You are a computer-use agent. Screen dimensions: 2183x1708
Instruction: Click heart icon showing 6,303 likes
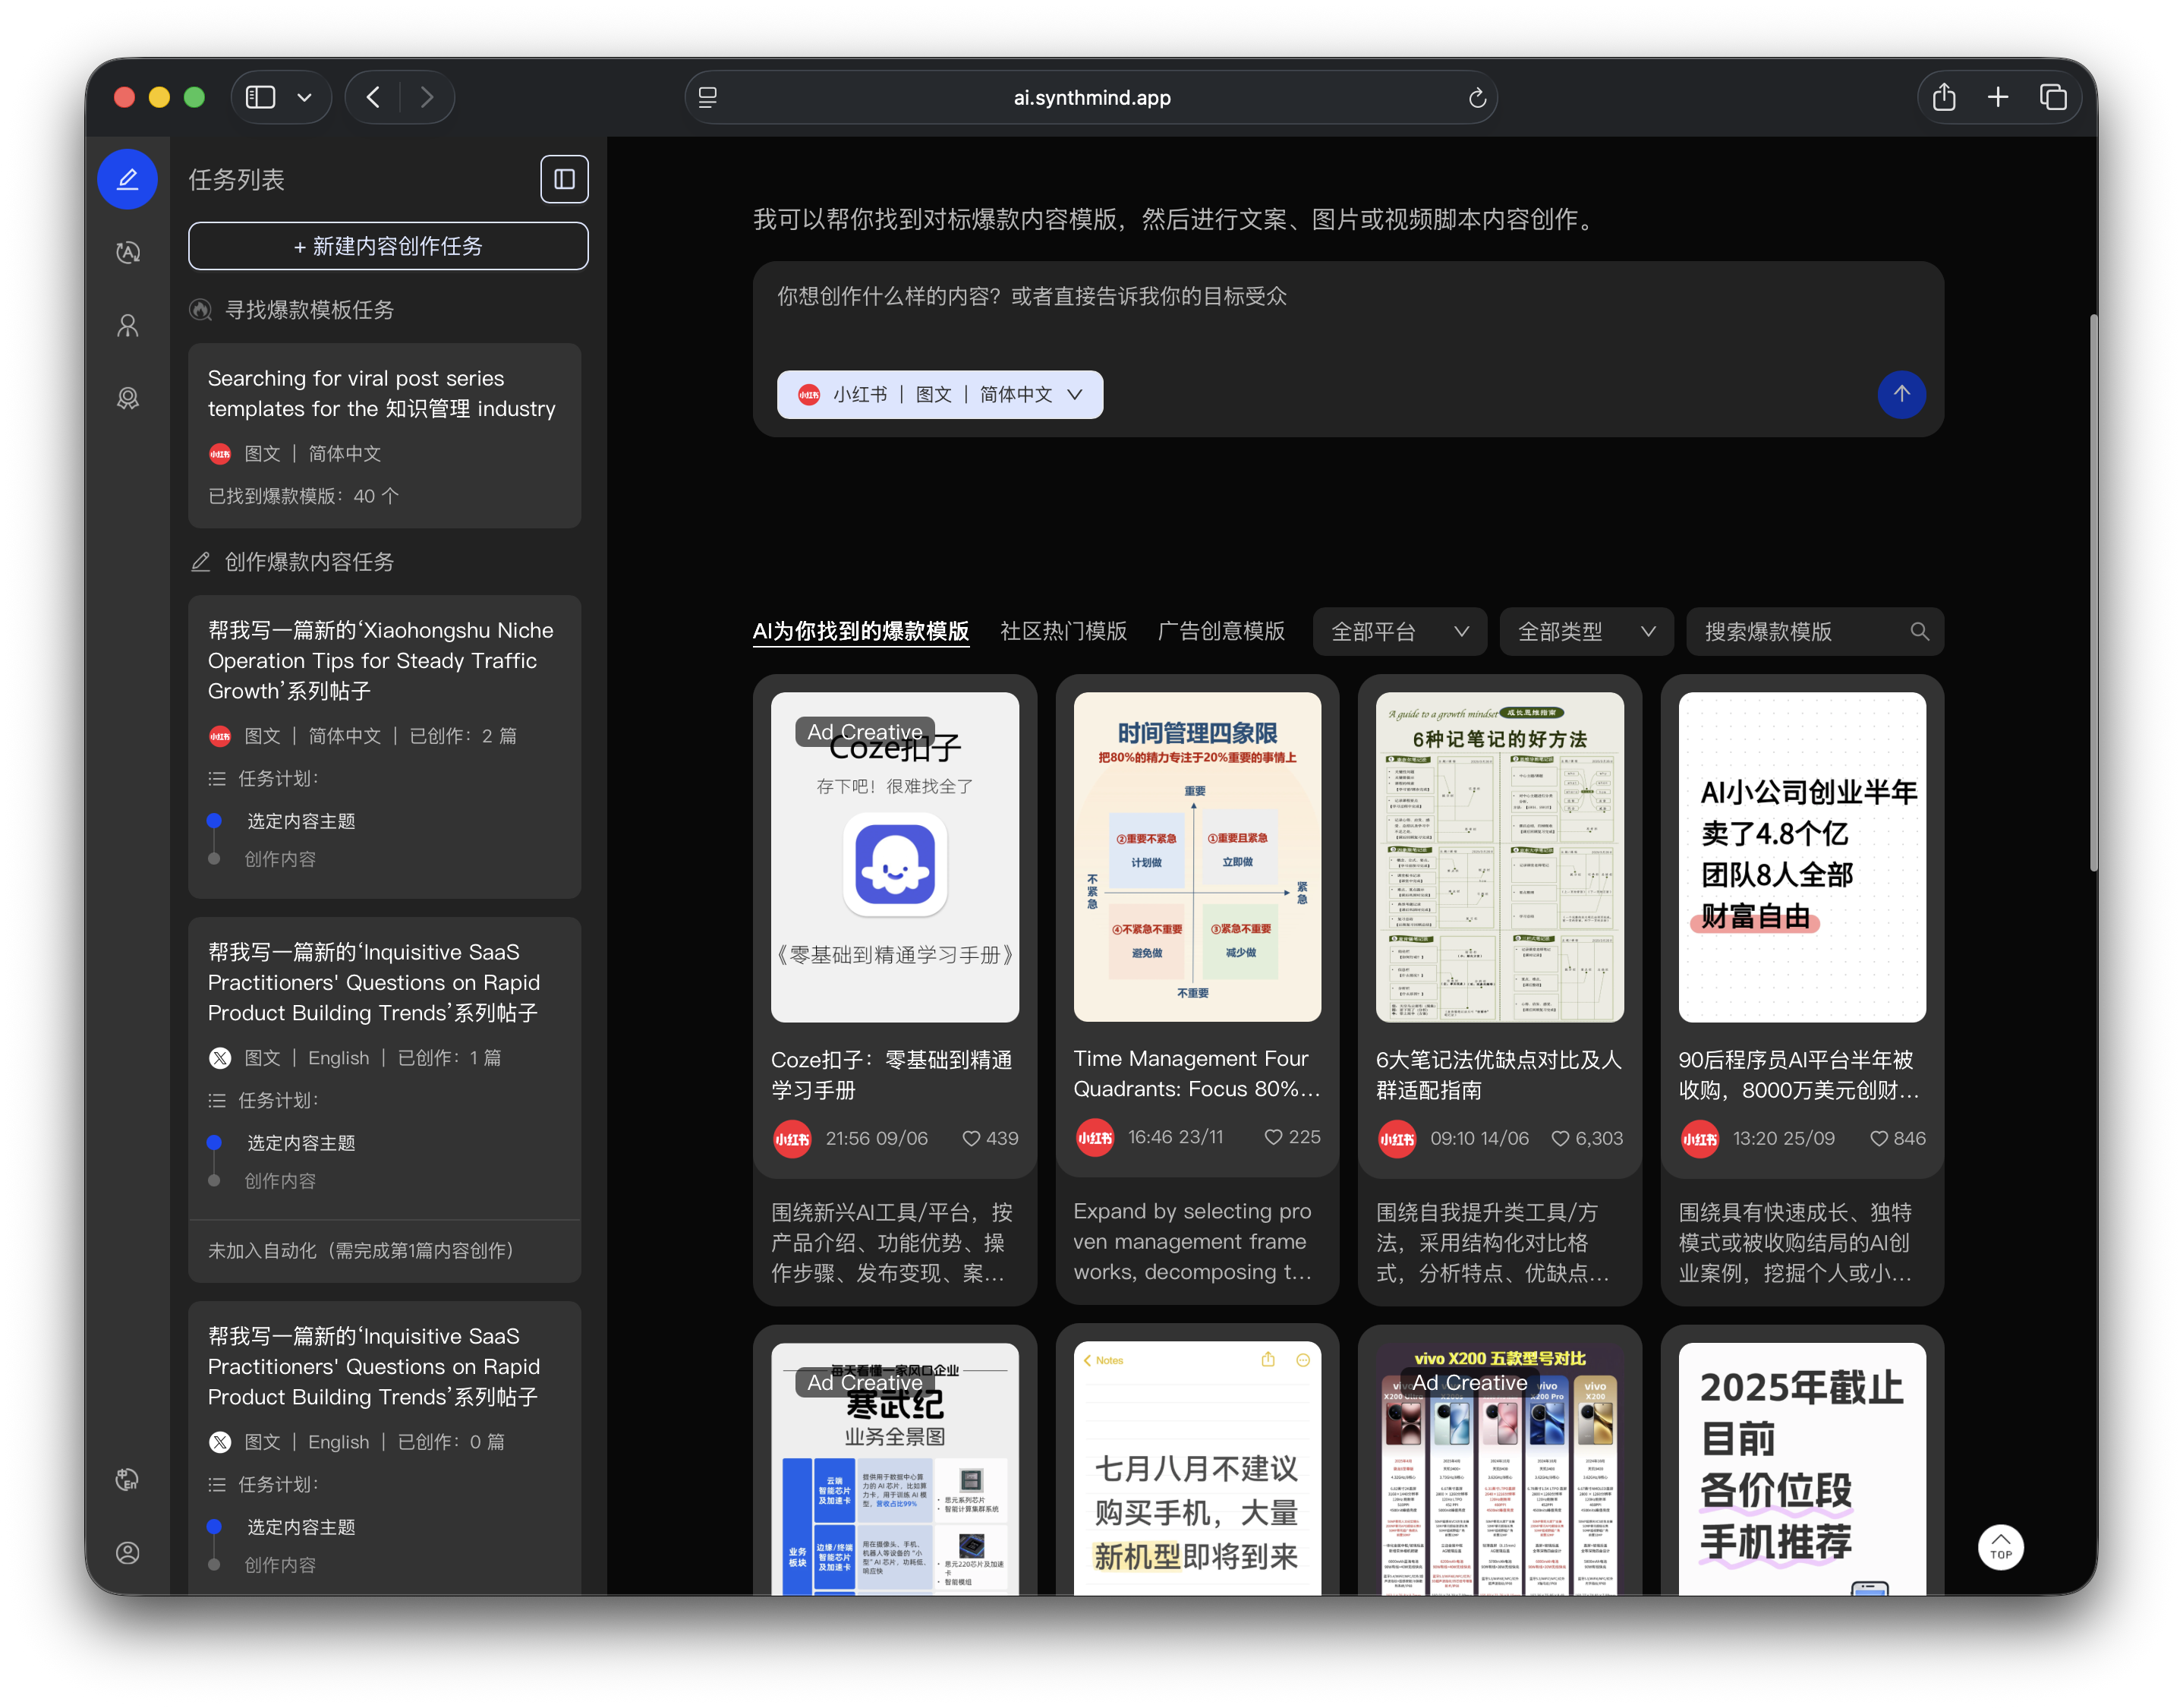tap(1559, 1138)
